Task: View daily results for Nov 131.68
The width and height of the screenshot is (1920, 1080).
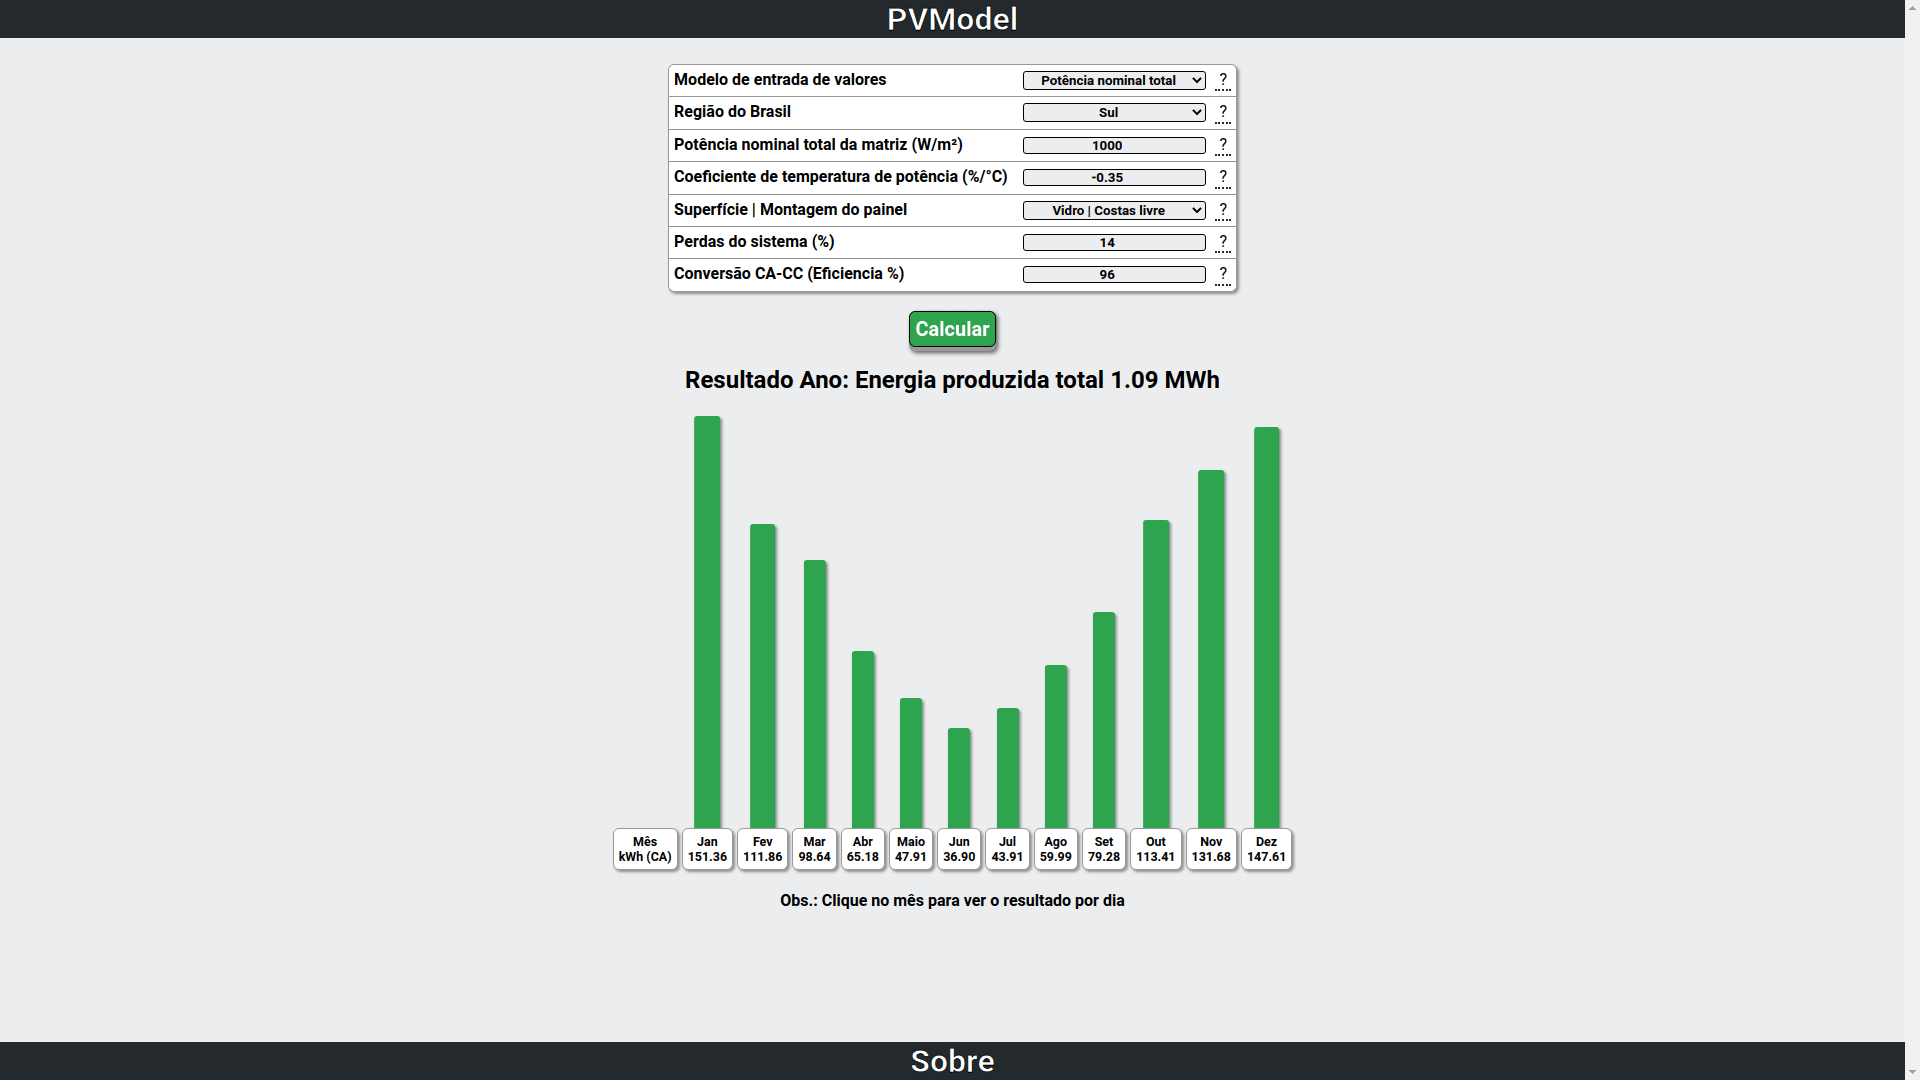Action: (x=1211, y=849)
